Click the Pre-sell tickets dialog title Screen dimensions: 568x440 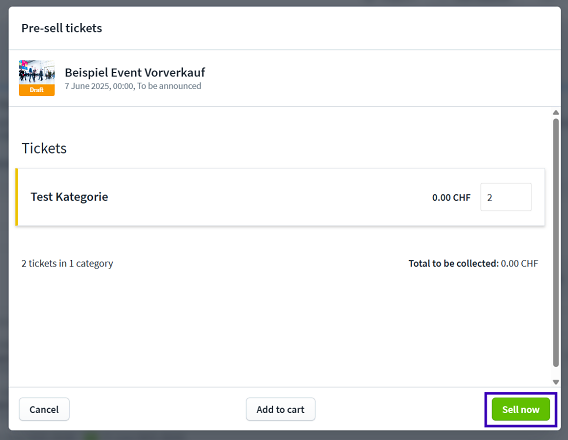tap(62, 28)
